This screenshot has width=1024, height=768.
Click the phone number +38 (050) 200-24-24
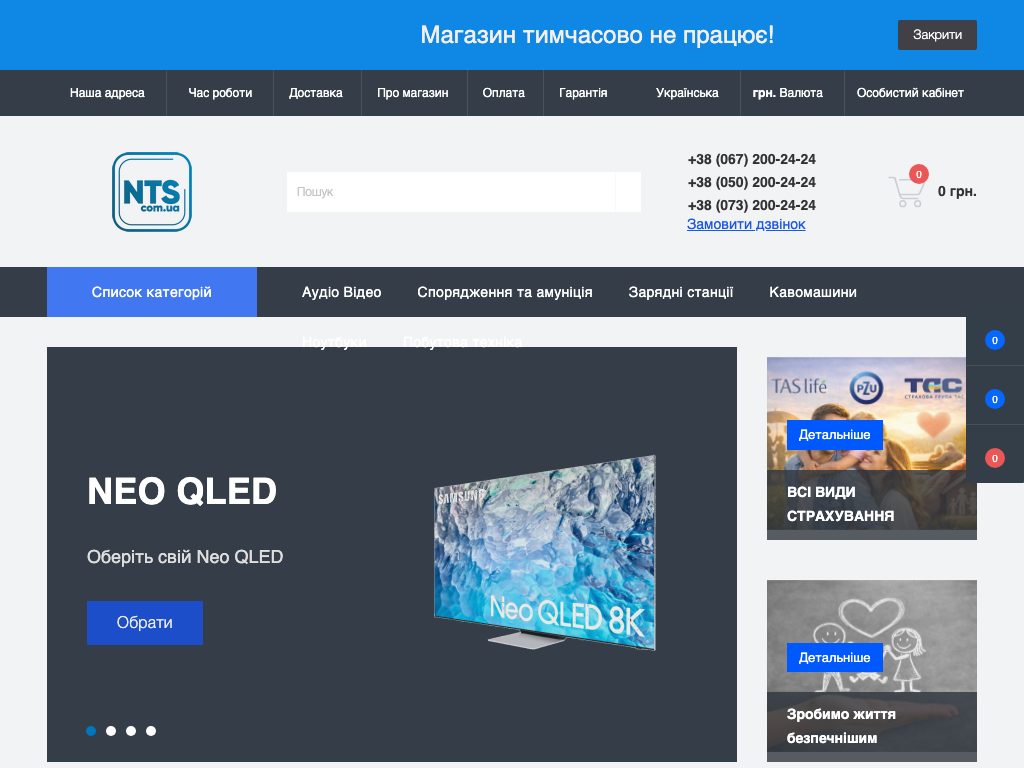(x=752, y=182)
